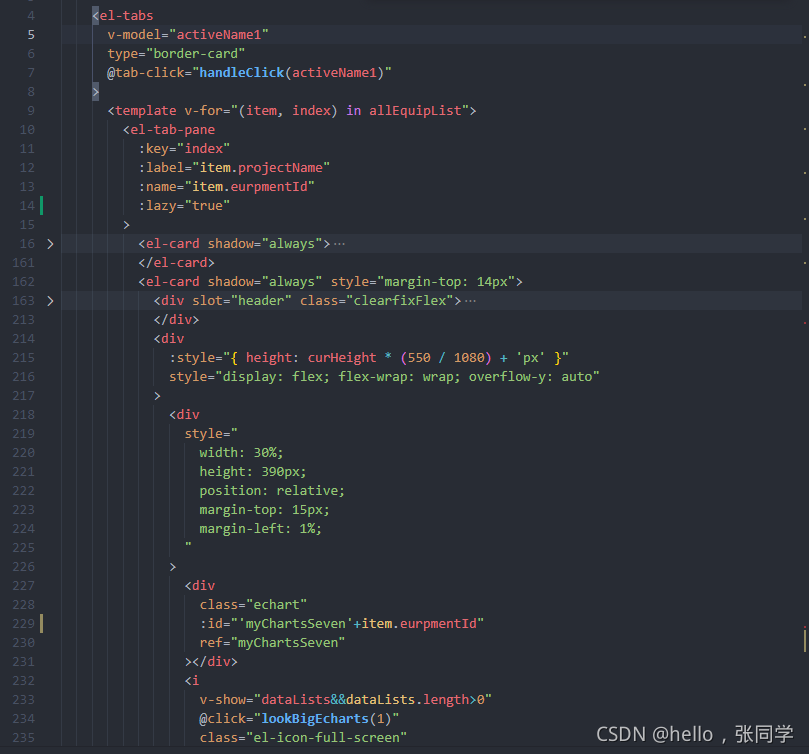The width and height of the screenshot is (809, 754).
Task: Click :key="index" attribute
Action: click(x=184, y=149)
